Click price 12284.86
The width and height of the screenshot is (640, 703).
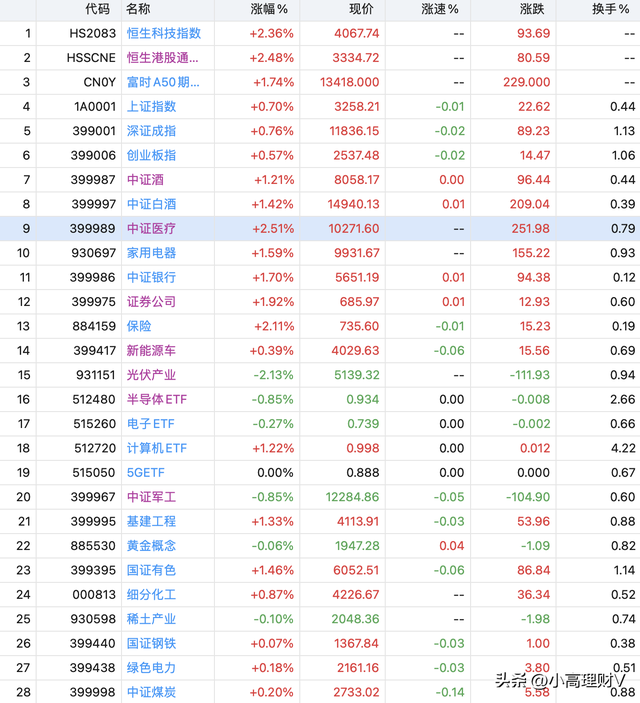tap(353, 497)
